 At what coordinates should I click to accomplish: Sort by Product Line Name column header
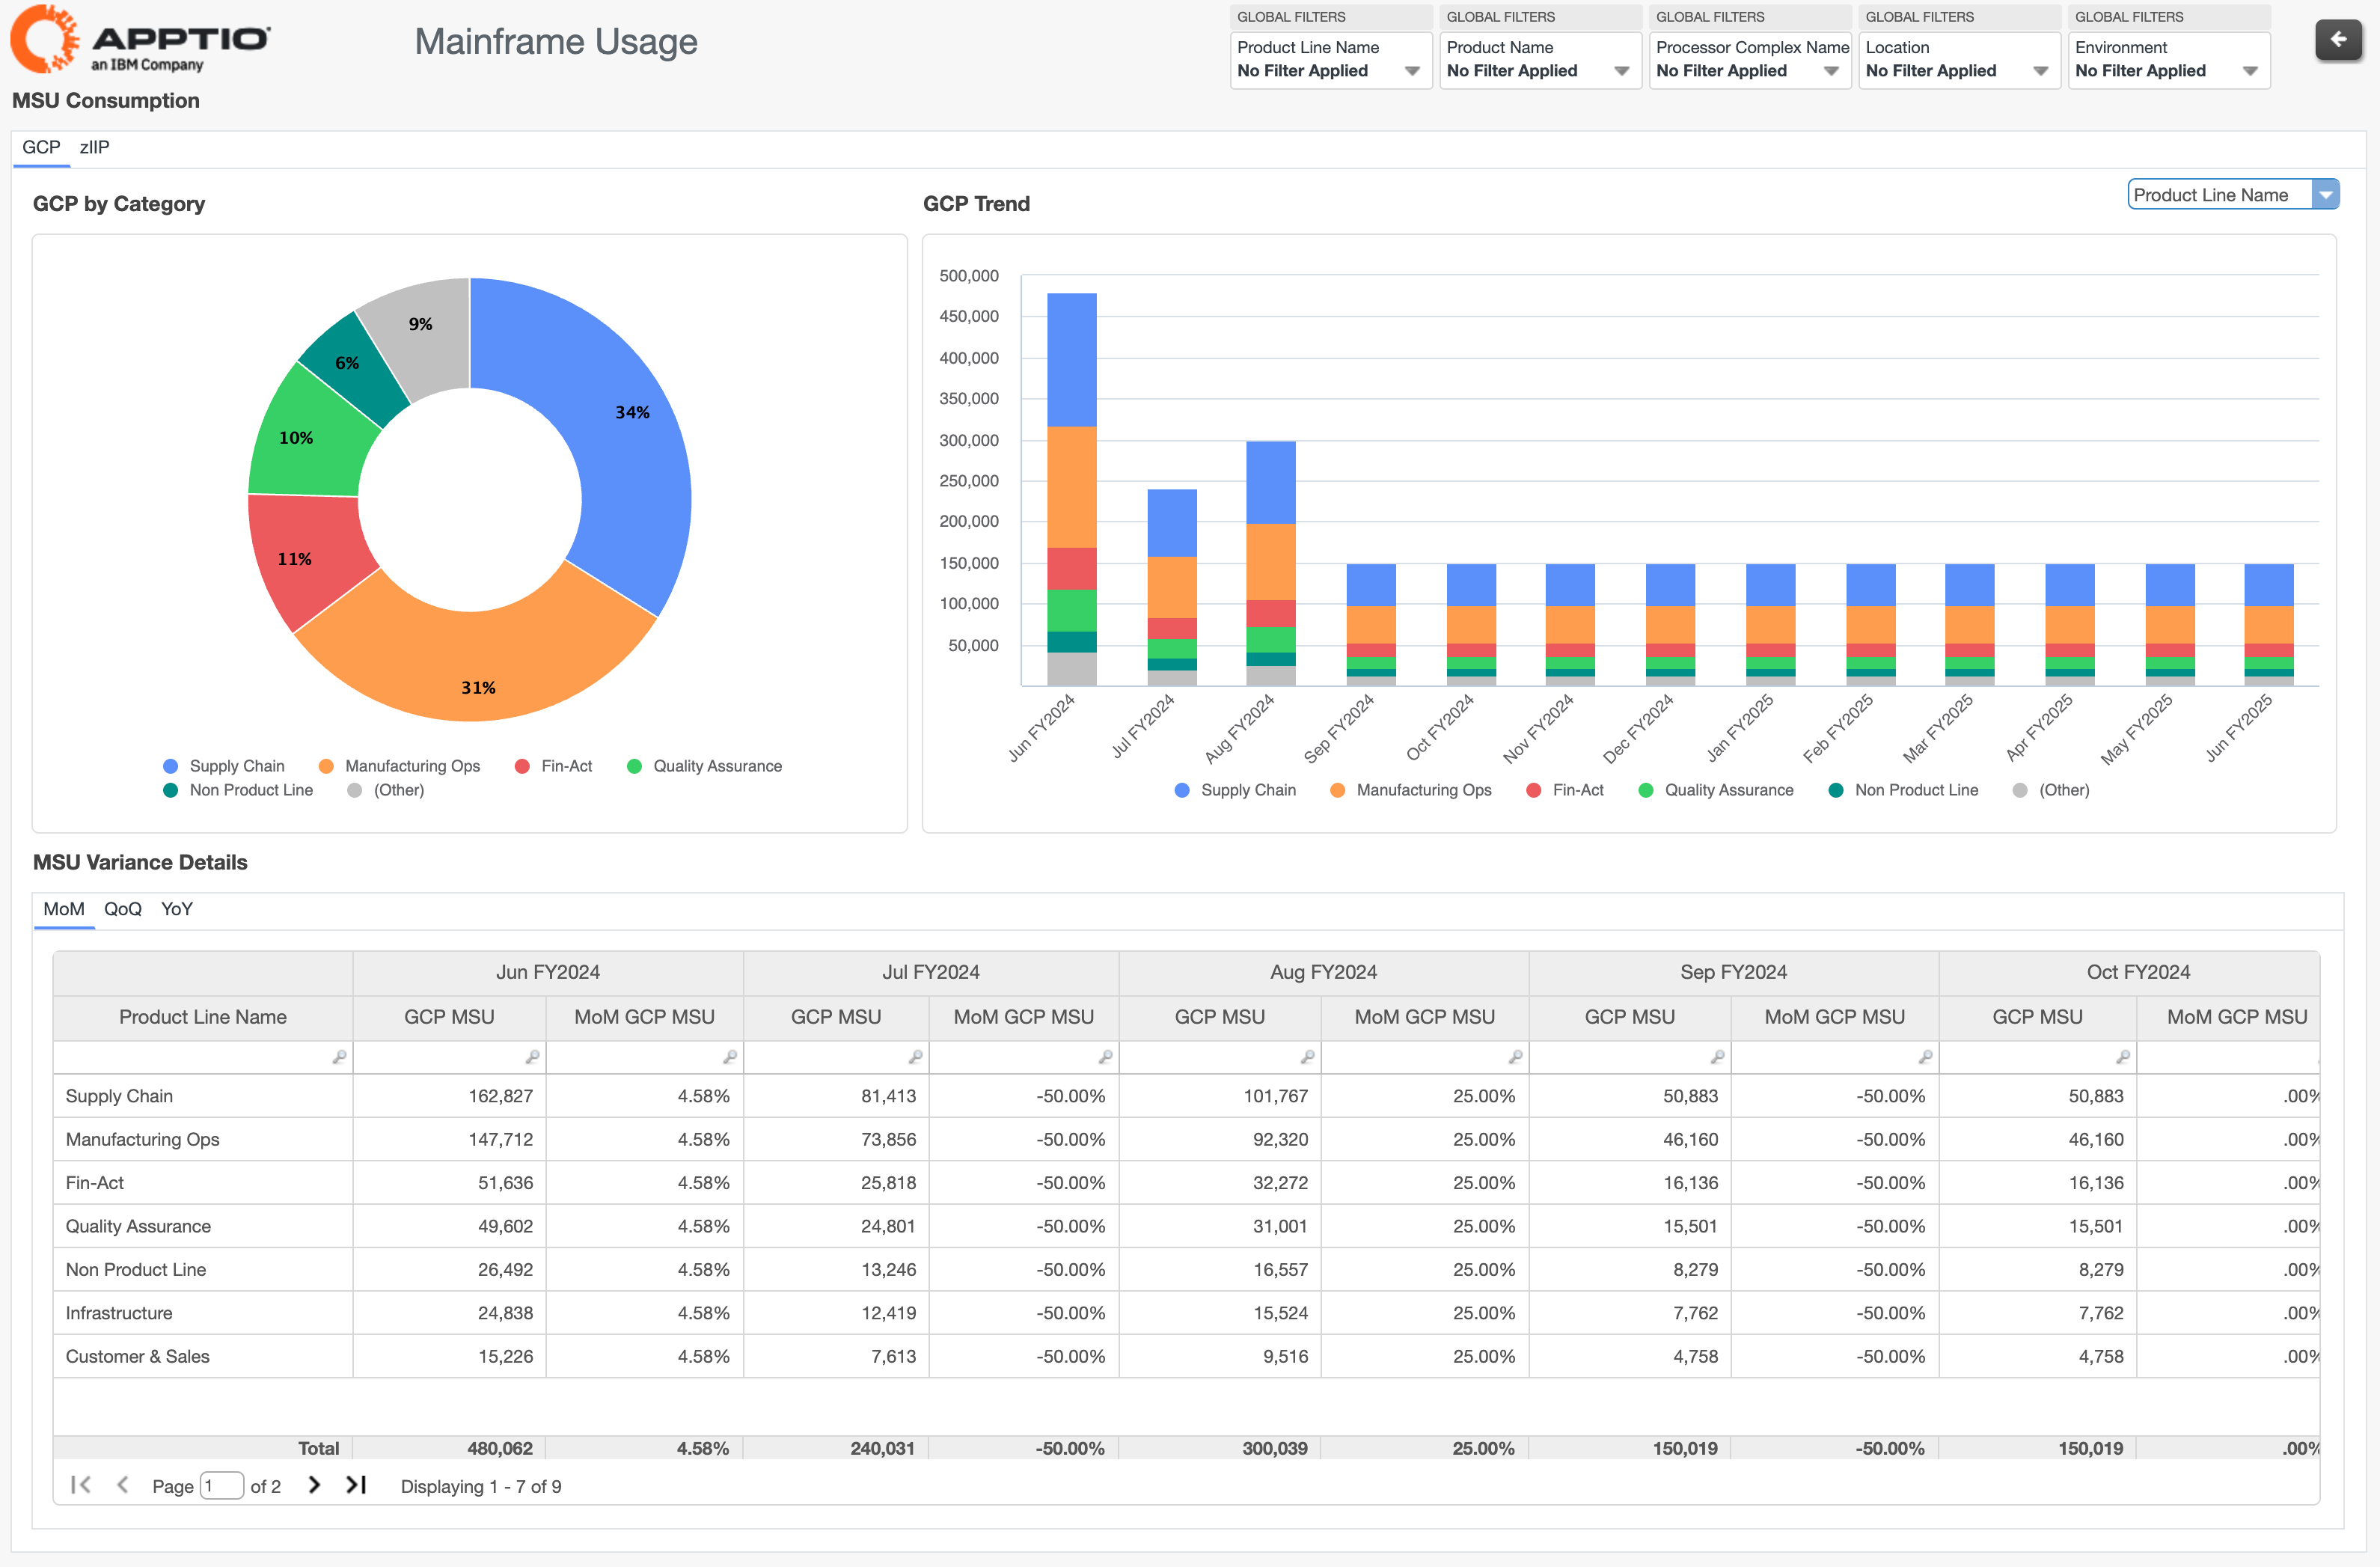point(203,1017)
